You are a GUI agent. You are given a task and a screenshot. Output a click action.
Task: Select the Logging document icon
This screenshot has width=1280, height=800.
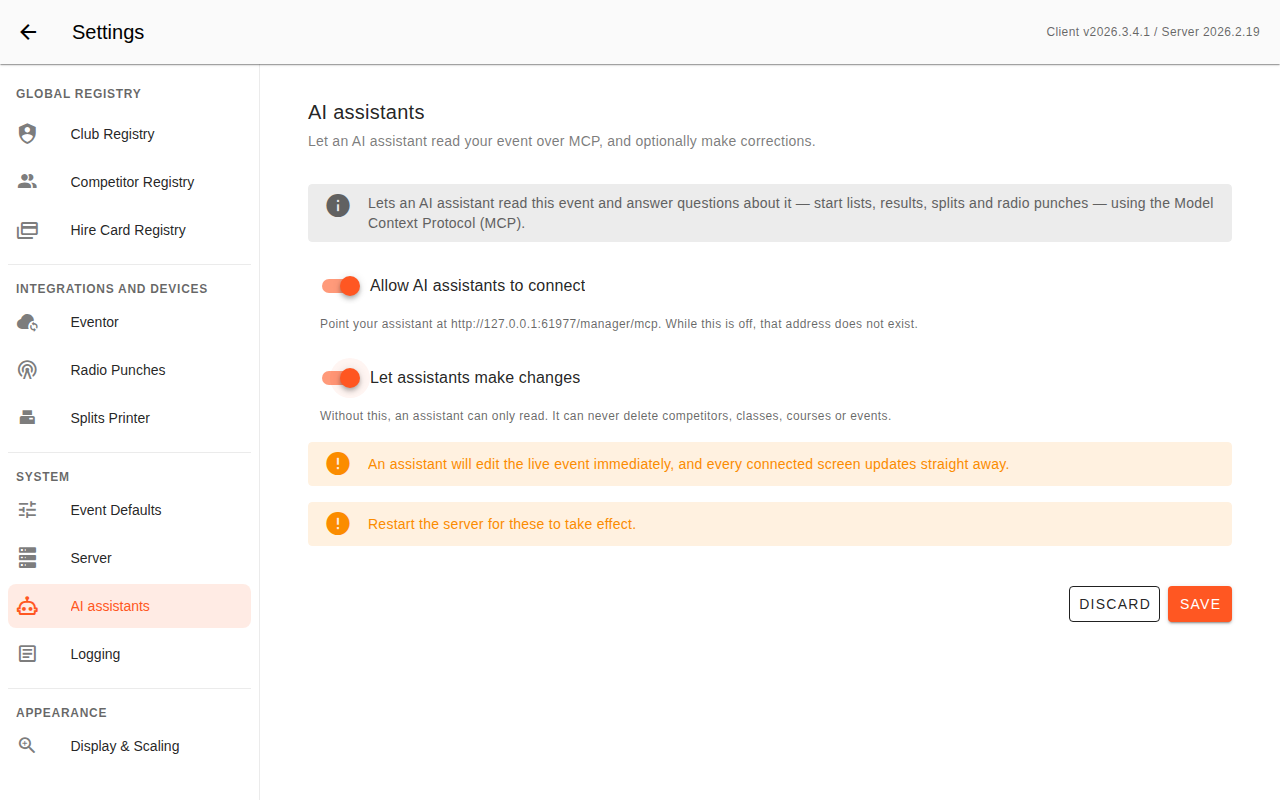pyautogui.click(x=27, y=654)
